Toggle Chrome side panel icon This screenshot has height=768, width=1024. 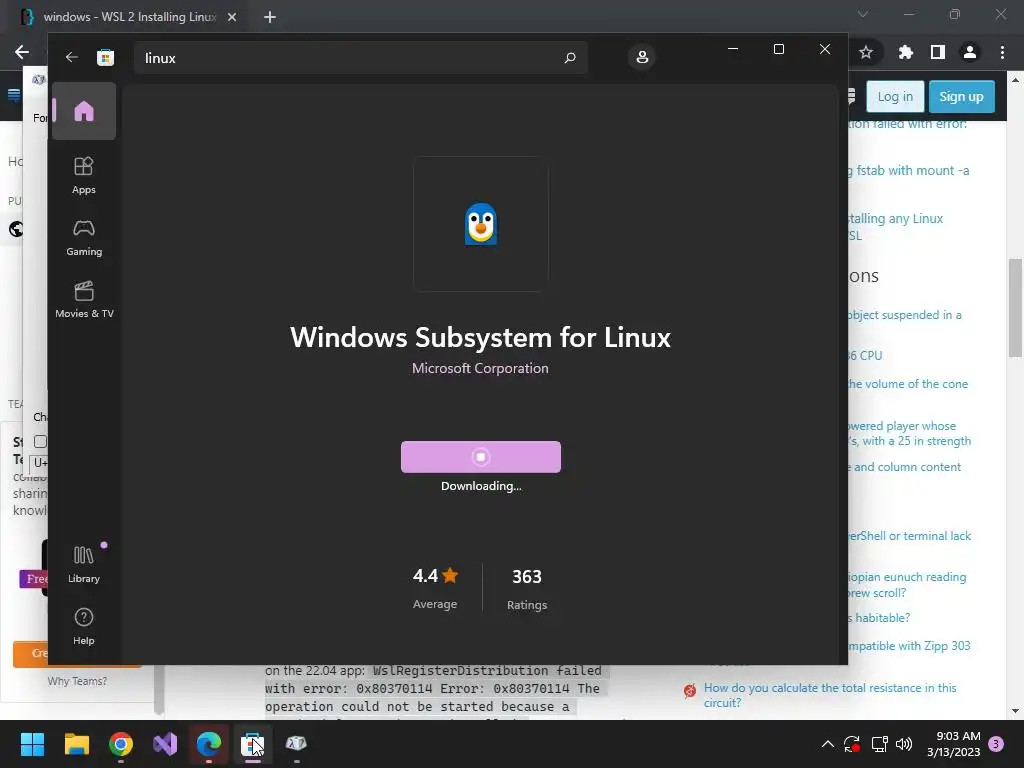tap(937, 52)
